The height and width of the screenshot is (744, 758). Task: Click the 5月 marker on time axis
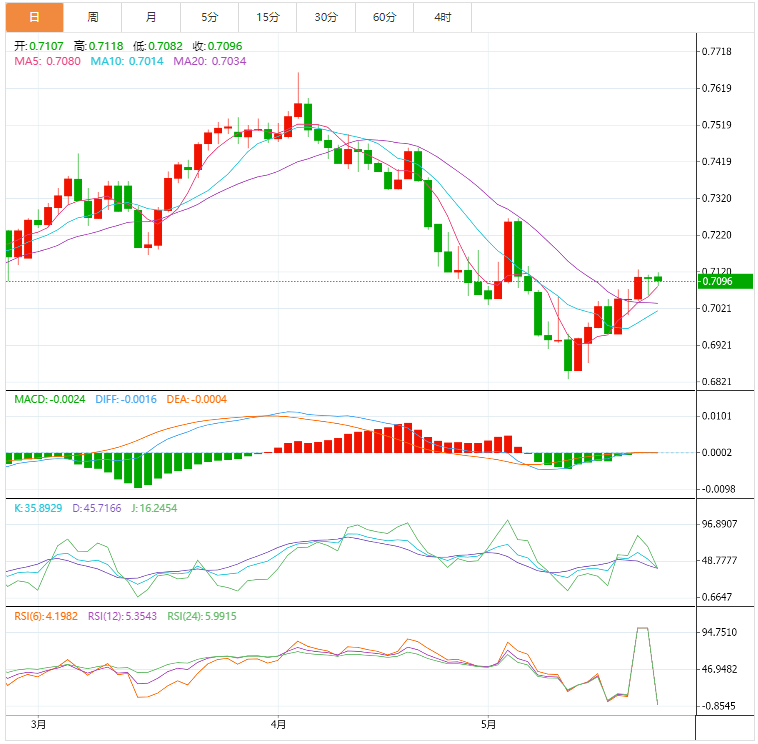click(x=488, y=723)
